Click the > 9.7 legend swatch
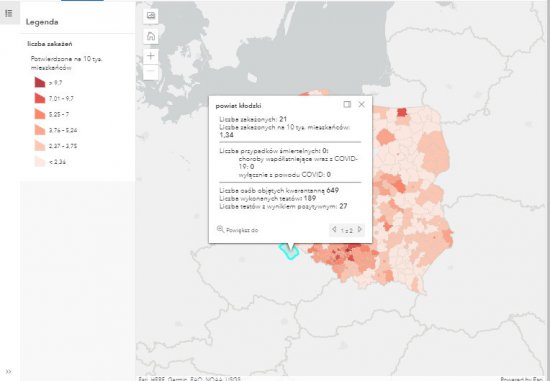Screen dimensions: 550x381 (40, 82)
